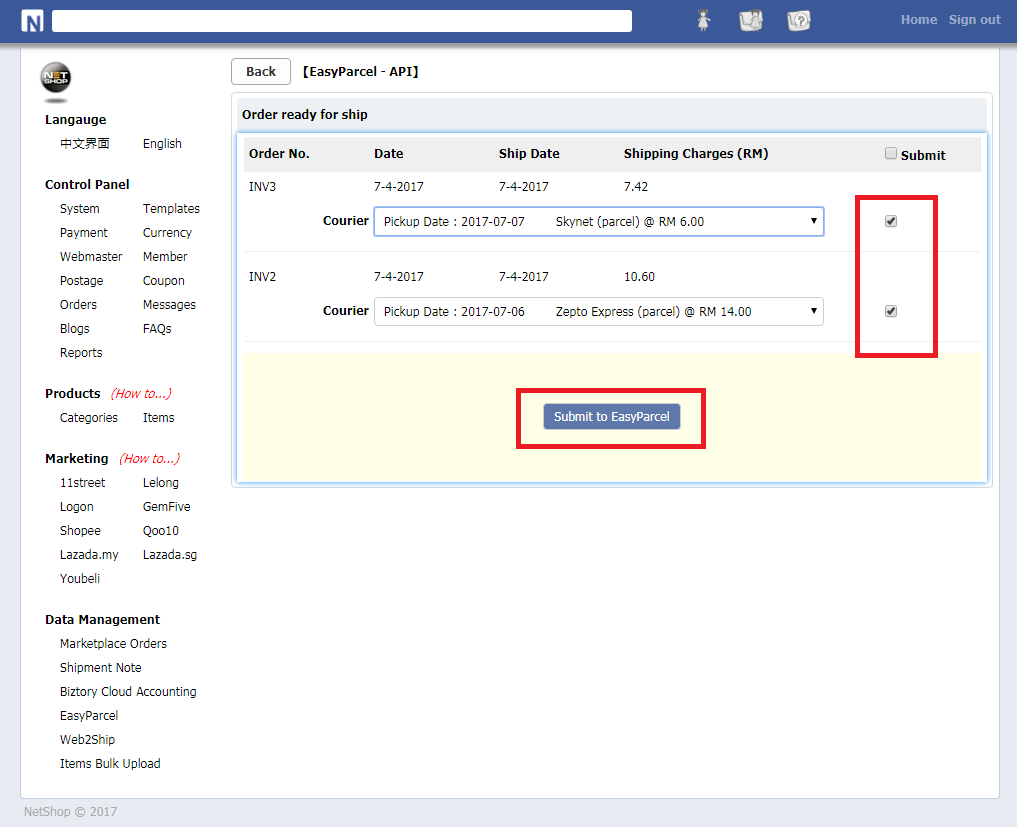
Task: Click shipping charge 7.42
Action: pos(636,186)
